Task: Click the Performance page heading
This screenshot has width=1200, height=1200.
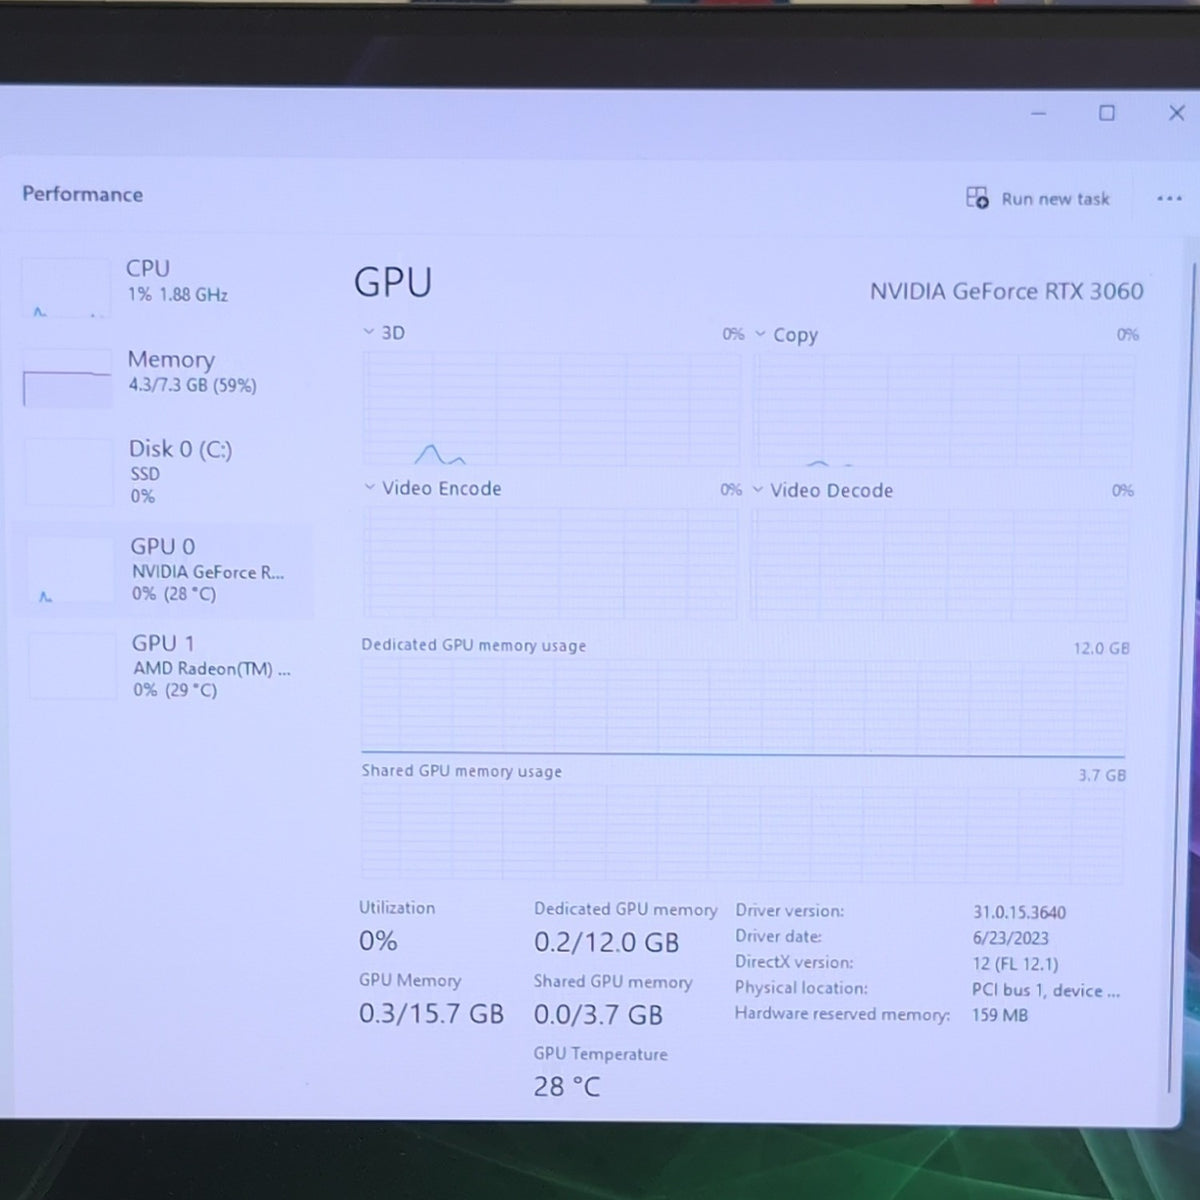Action: (x=82, y=194)
